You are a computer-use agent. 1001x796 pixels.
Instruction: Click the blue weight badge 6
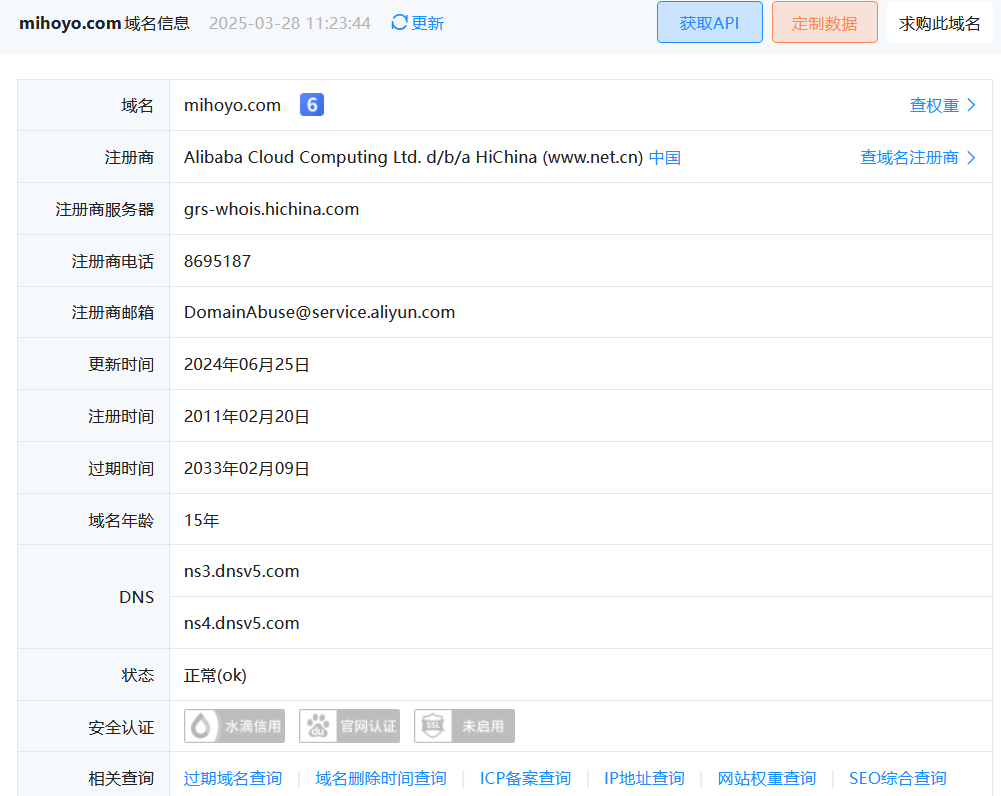pyautogui.click(x=312, y=105)
